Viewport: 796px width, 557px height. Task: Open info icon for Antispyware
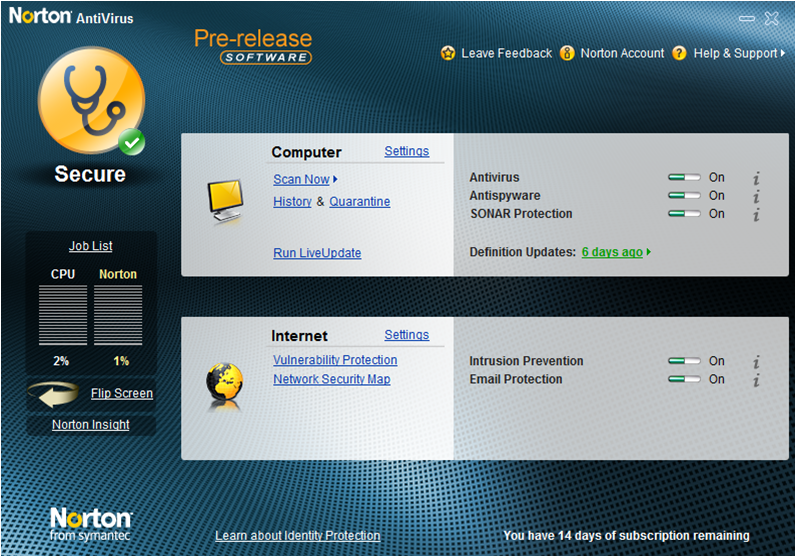pyautogui.click(x=756, y=196)
